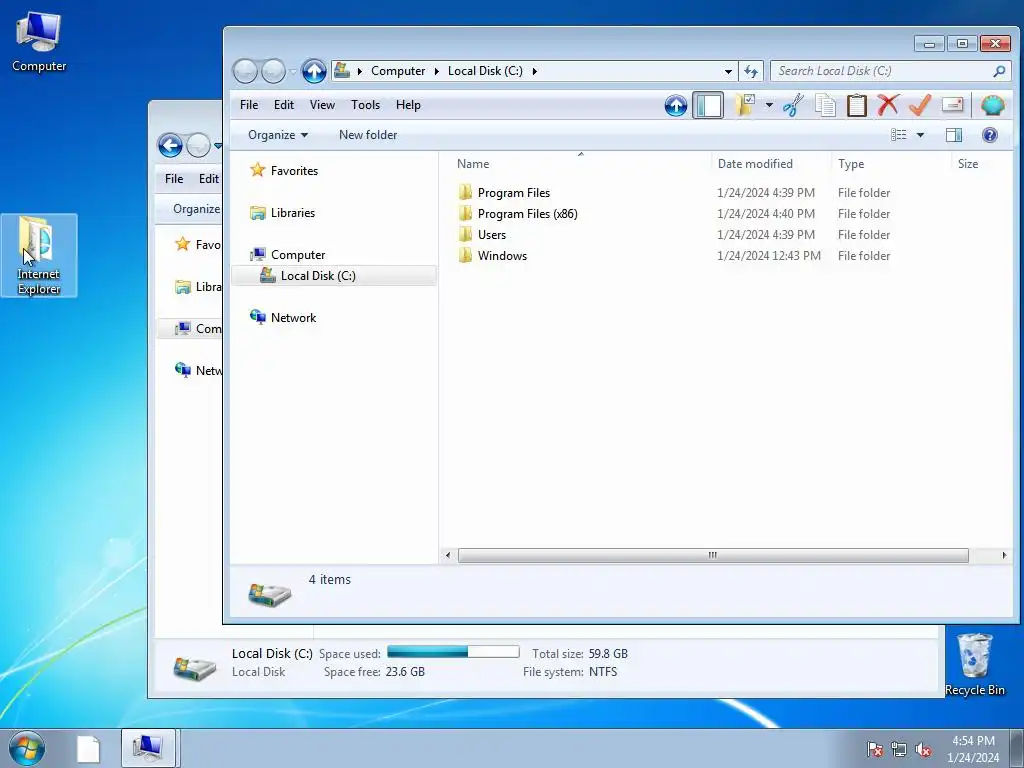
Task: Select the Program Files folder
Action: click(513, 193)
